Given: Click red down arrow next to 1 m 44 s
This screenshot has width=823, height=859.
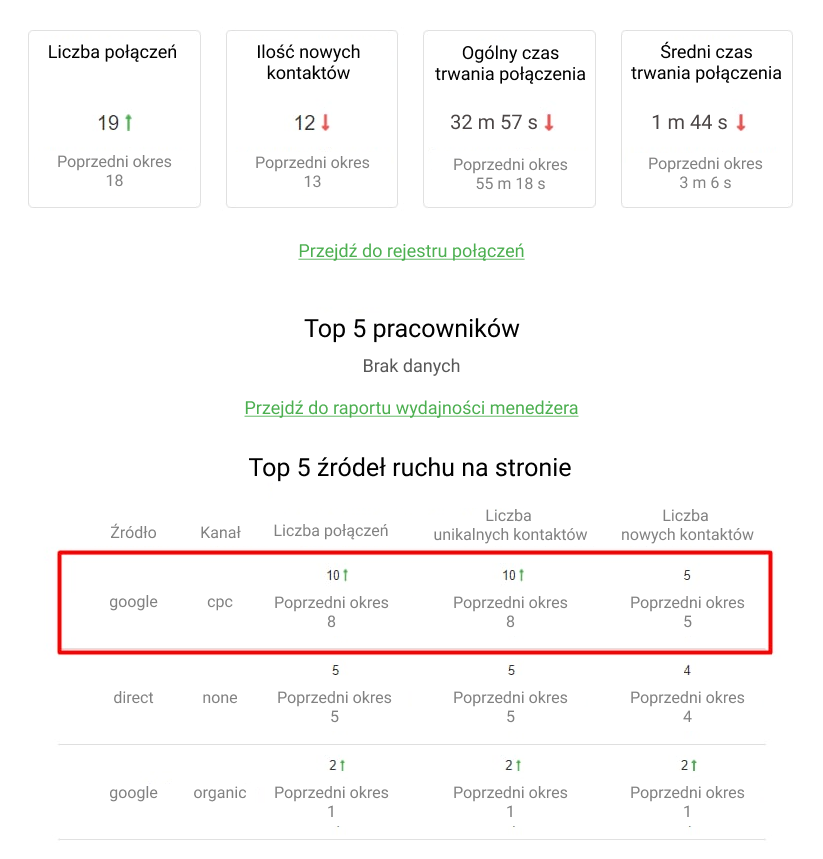Looking at the screenshot, I should point(741,122).
